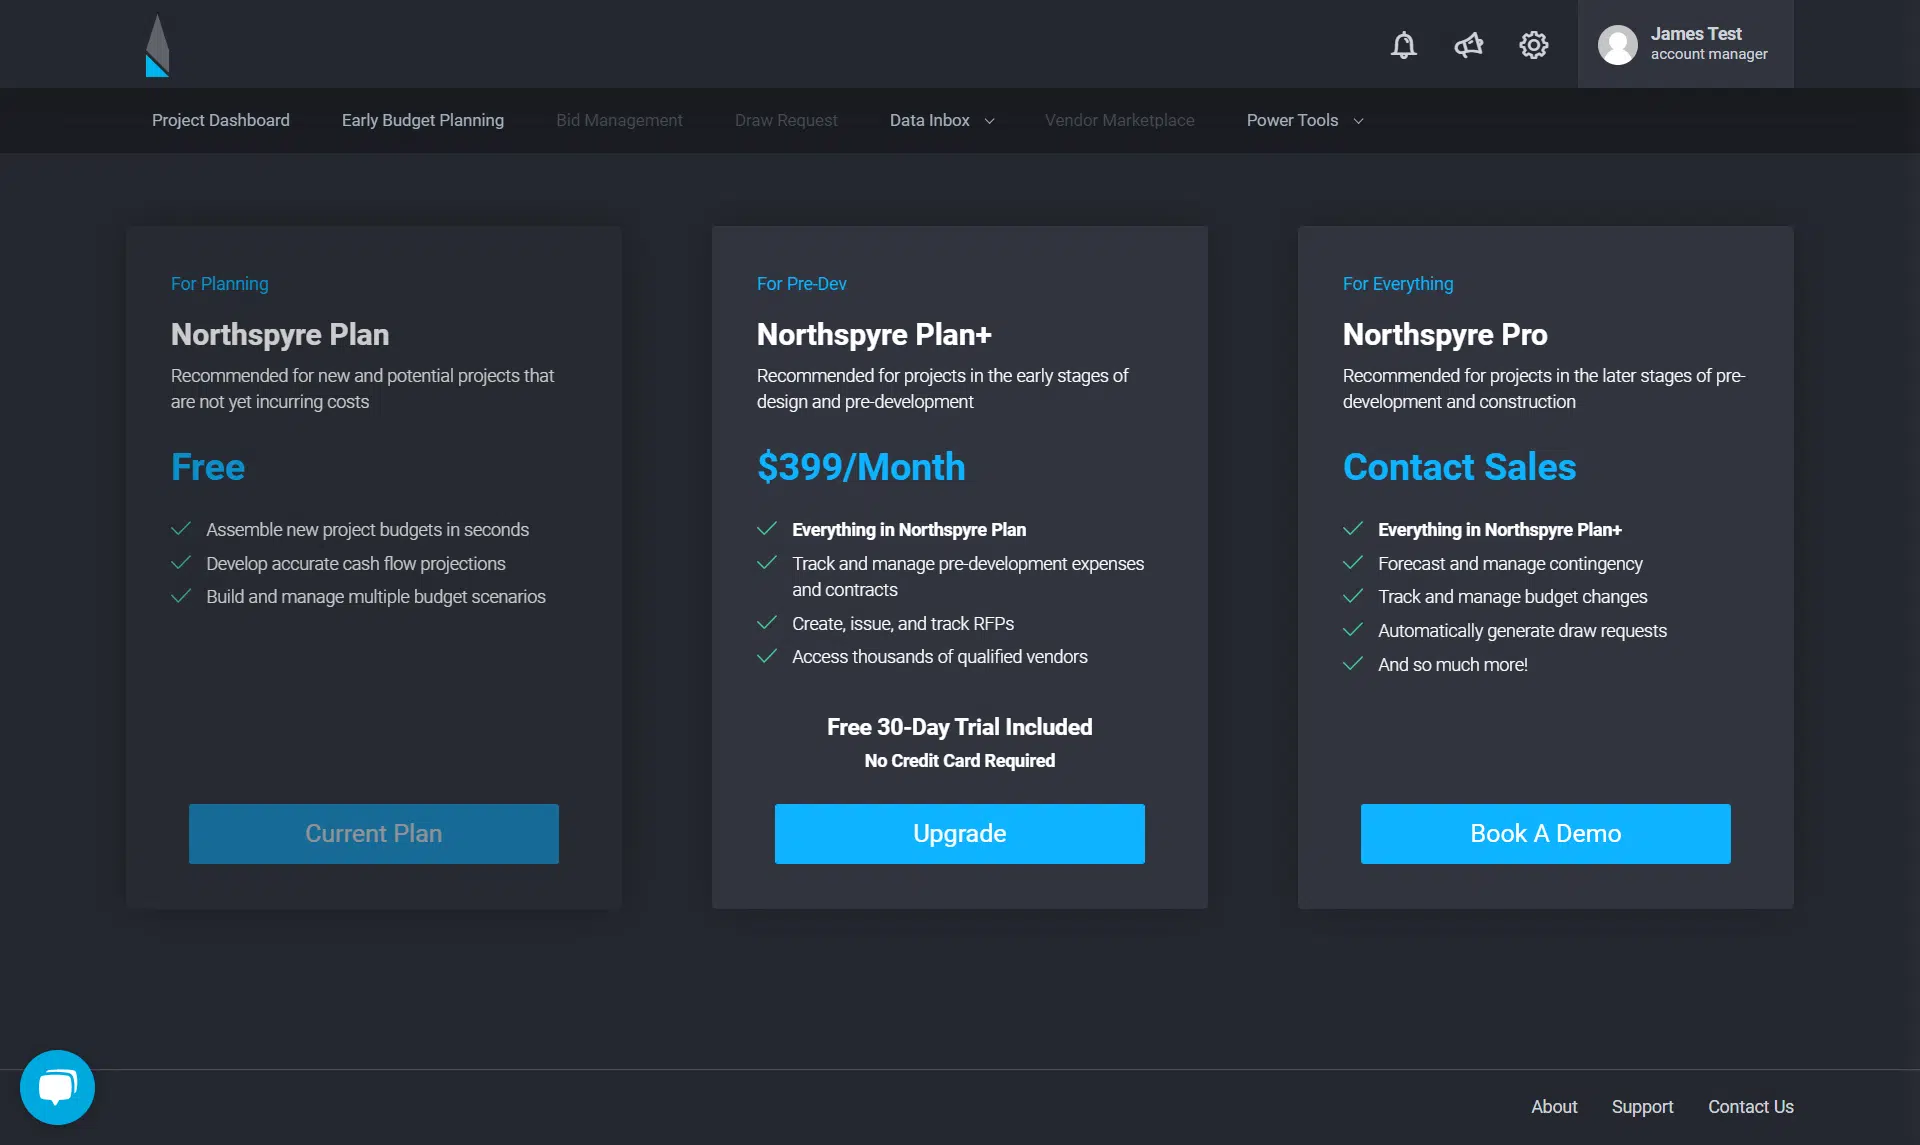Open the notifications bell

click(1404, 45)
